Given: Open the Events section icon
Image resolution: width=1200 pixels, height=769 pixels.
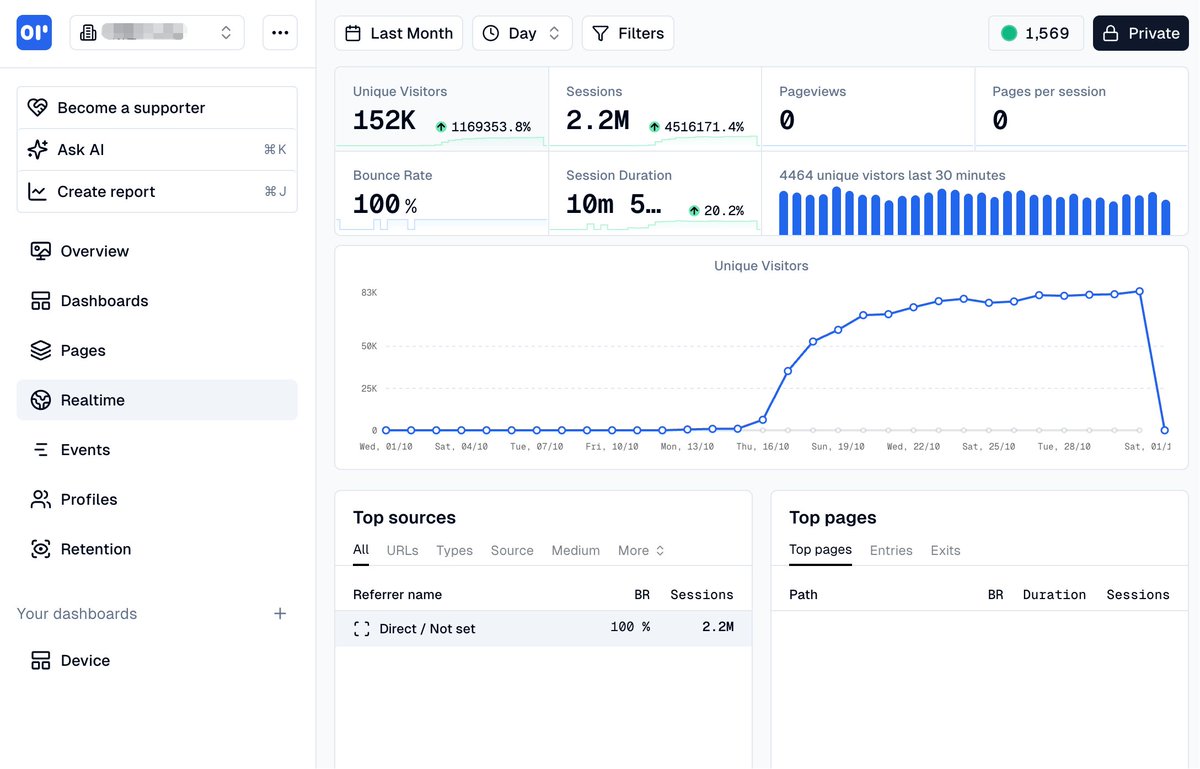Looking at the screenshot, I should tap(40, 449).
